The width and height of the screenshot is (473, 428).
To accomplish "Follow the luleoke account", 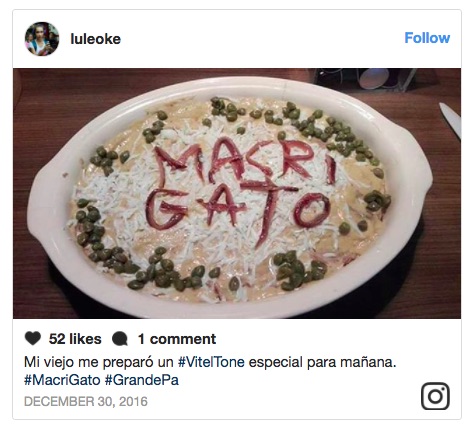I will (x=427, y=38).
